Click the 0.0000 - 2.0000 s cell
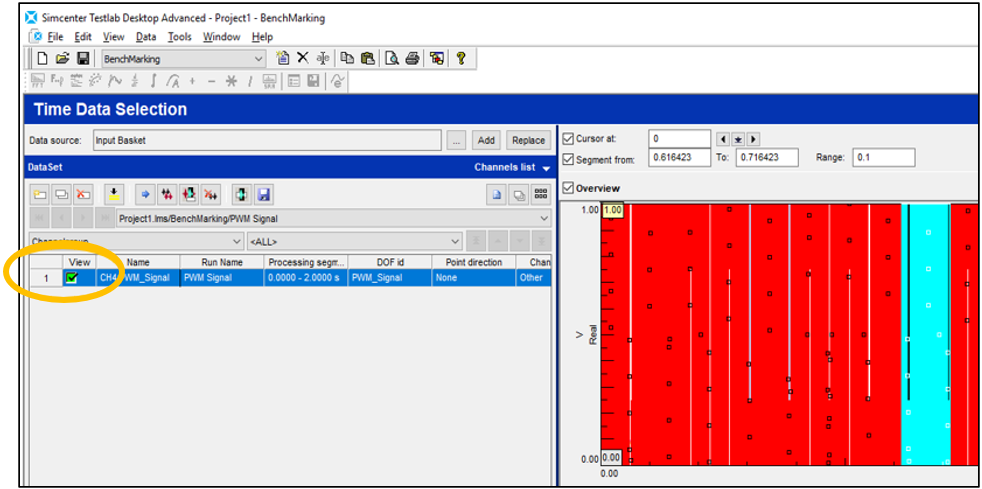 pyautogui.click(x=306, y=278)
